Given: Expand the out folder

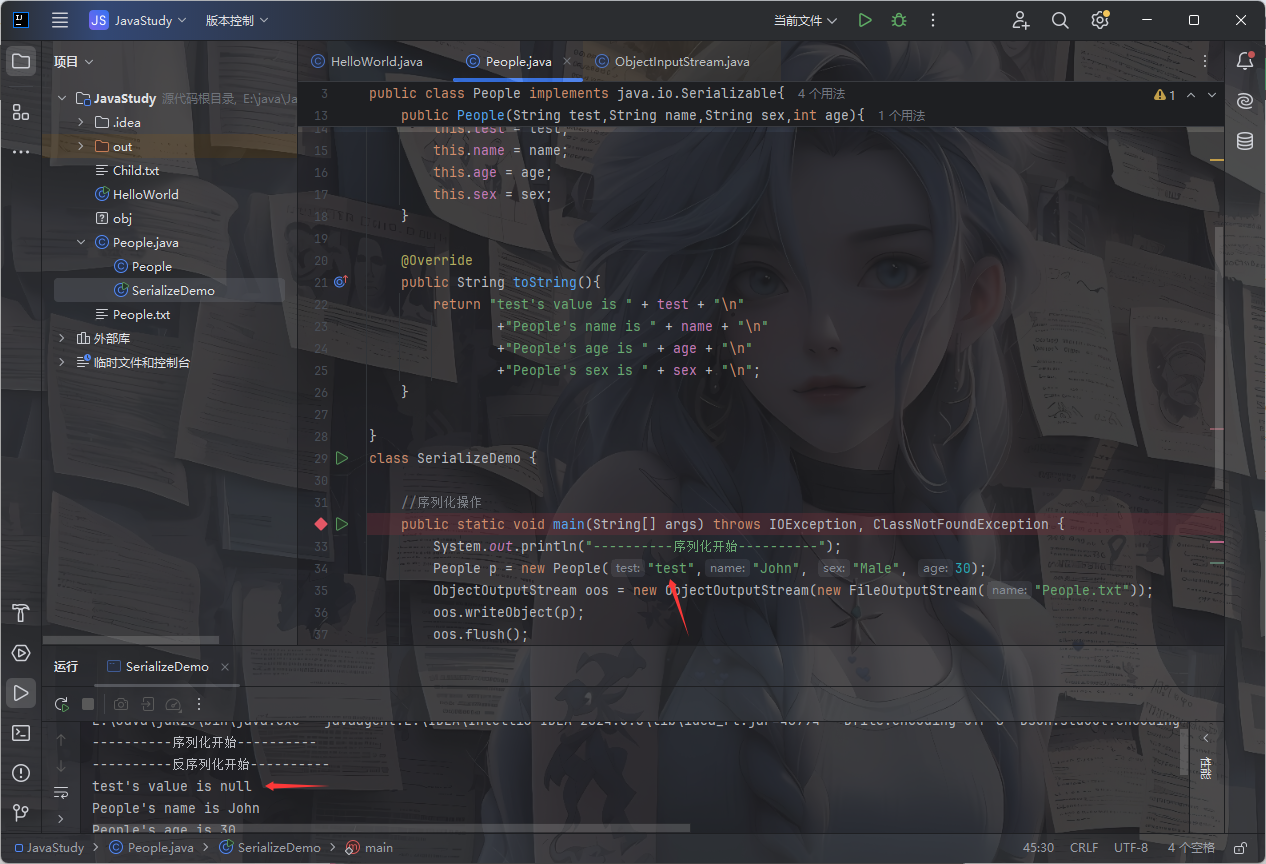Looking at the screenshot, I should [x=81, y=147].
